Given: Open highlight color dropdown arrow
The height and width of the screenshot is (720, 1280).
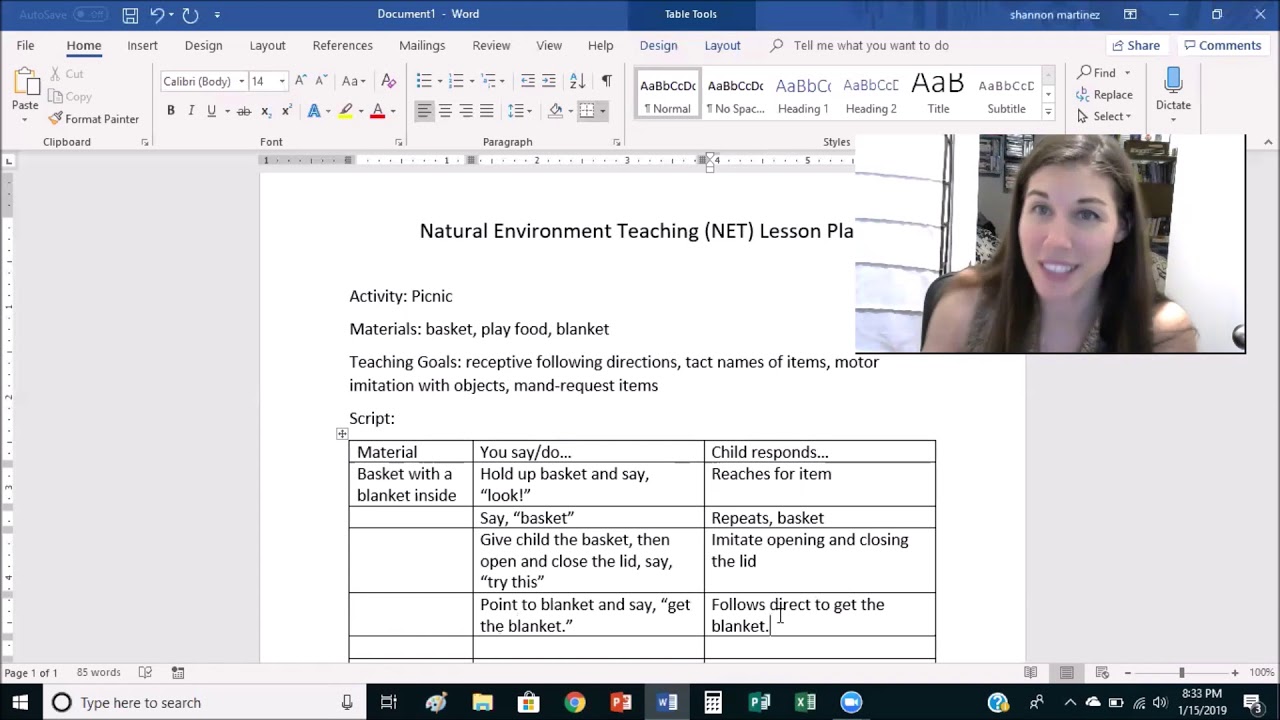Looking at the screenshot, I should click(361, 111).
